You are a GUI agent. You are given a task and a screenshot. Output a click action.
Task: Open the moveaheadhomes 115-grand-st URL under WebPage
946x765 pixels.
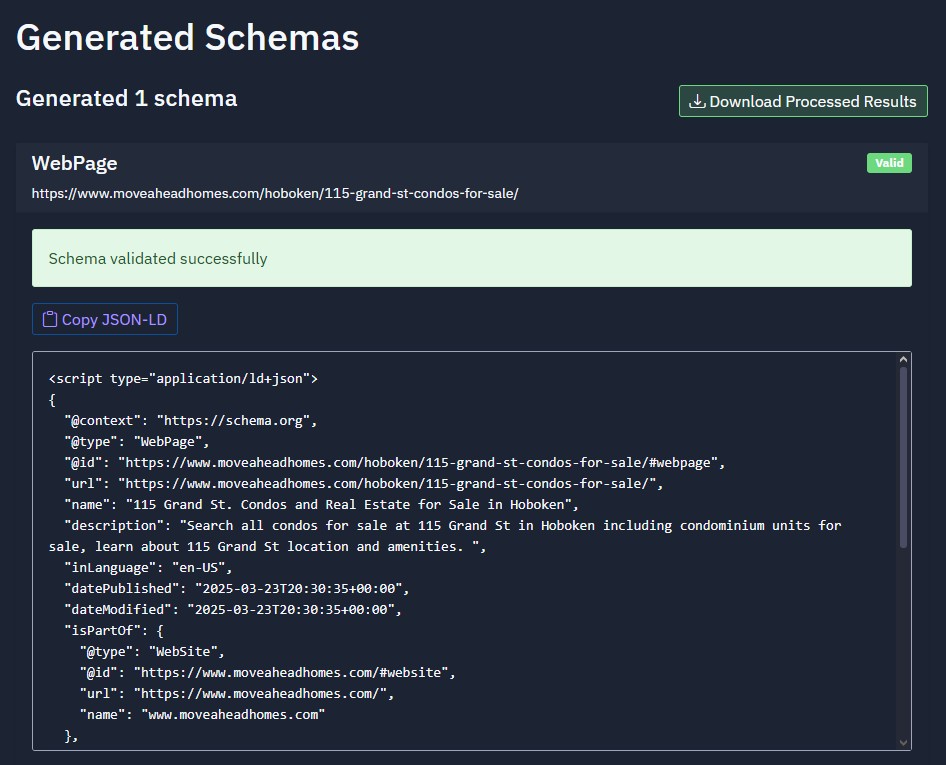(x=275, y=194)
